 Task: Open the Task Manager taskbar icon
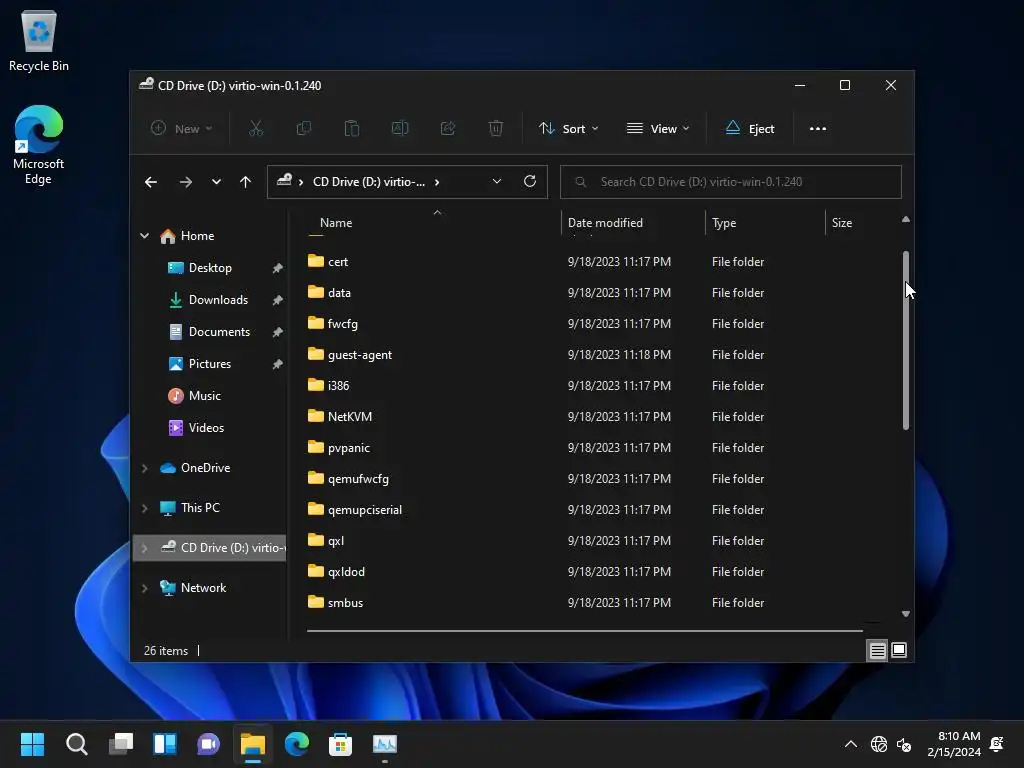[x=385, y=744]
